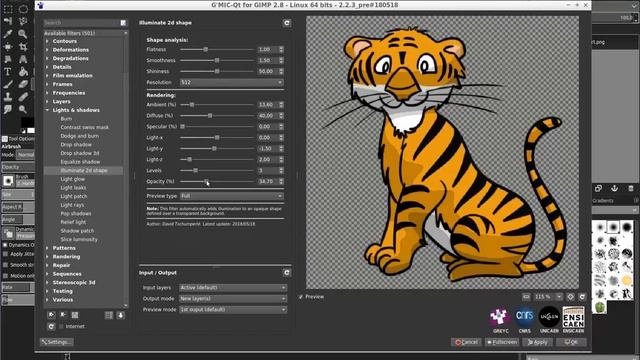The width and height of the screenshot is (640, 360).
Task: Toggle the Internet checkbox
Action: click(62, 327)
